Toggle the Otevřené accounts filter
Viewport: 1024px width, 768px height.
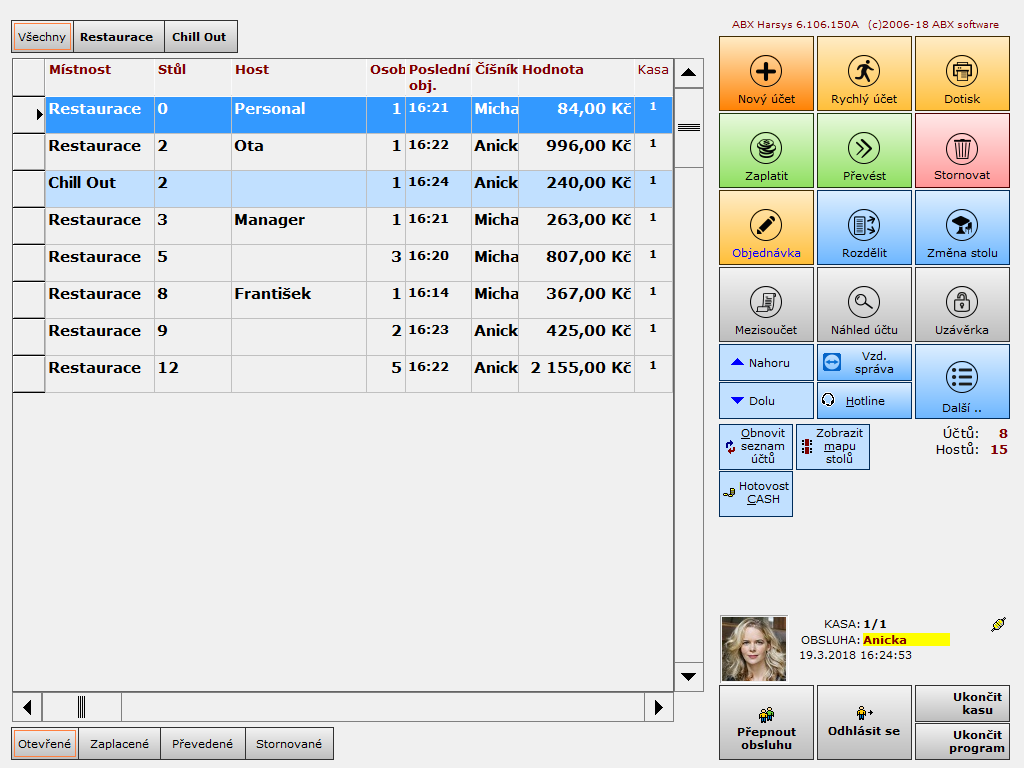[44, 744]
